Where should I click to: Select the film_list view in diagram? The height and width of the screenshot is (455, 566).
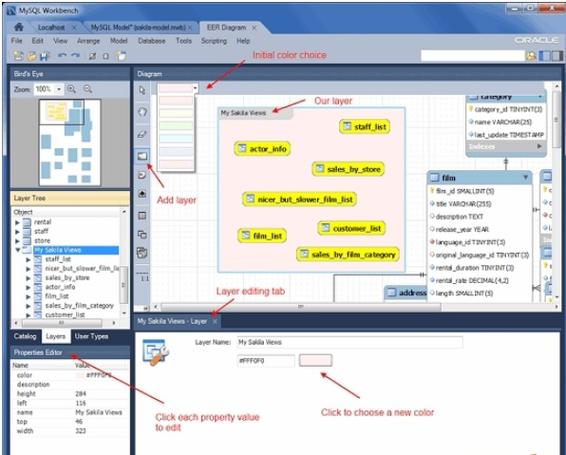click(262, 236)
